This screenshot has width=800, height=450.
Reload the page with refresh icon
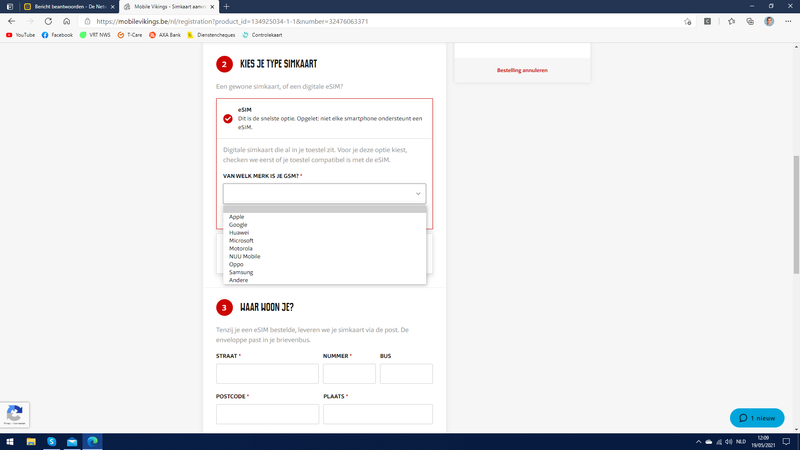pyautogui.click(x=48, y=20)
